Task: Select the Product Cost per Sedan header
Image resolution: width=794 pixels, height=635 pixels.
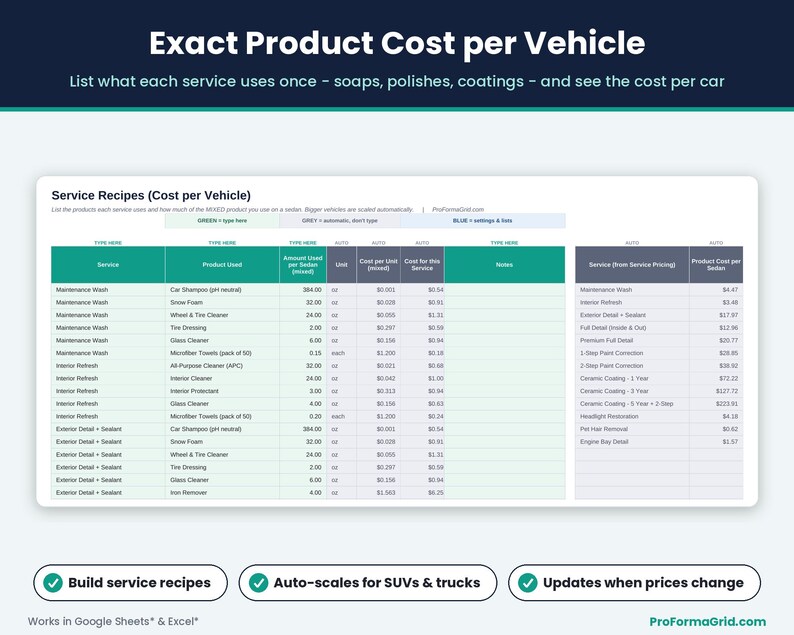Action: [716, 265]
